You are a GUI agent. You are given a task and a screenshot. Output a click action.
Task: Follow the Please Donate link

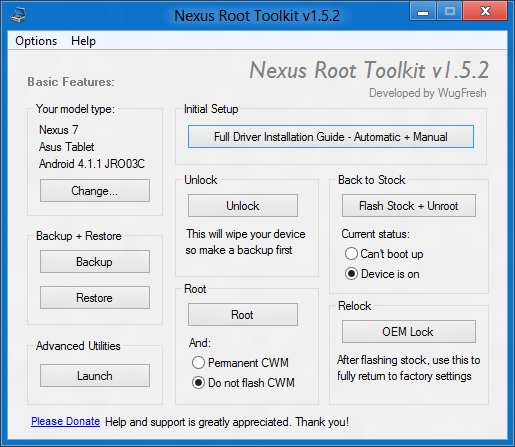click(65, 421)
